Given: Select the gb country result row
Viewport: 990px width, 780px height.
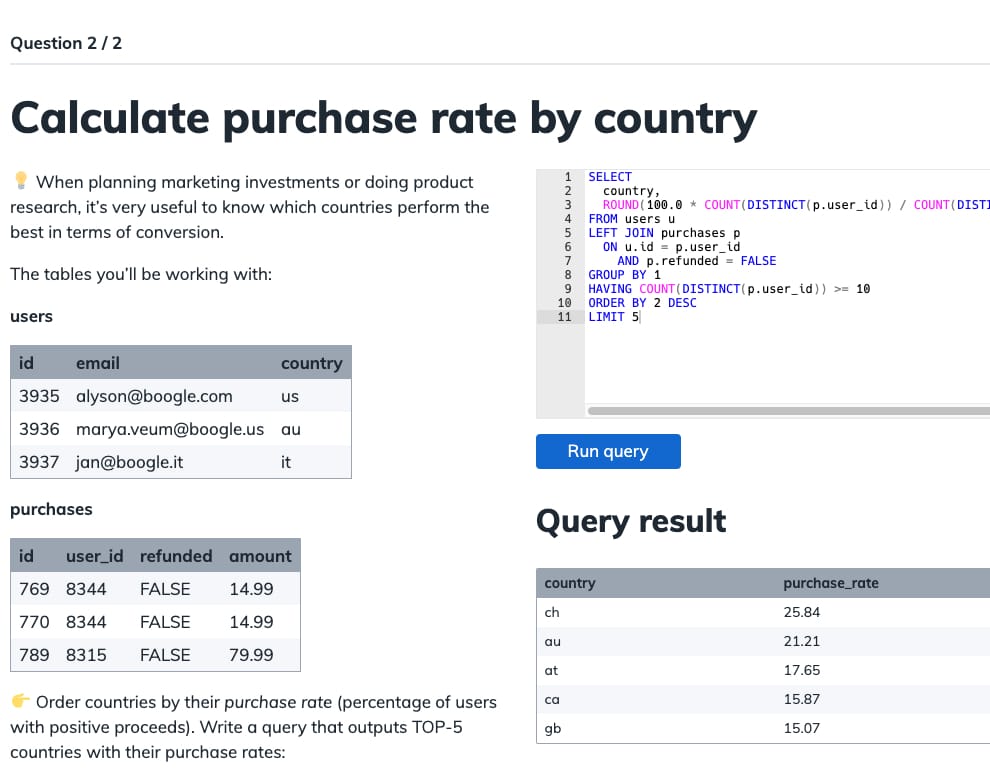Looking at the screenshot, I should tap(552, 728).
